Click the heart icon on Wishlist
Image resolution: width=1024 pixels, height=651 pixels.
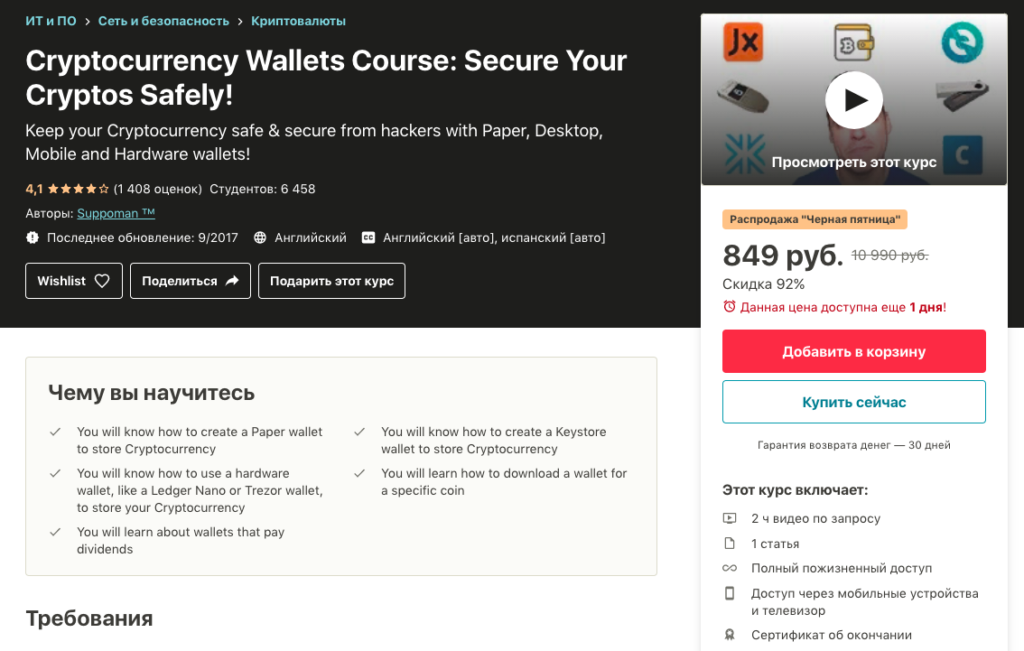pyautogui.click(x=102, y=281)
